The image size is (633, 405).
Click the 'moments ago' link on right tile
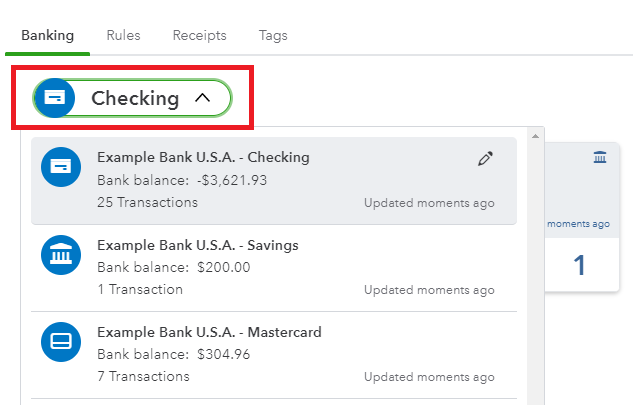(579, 224)
